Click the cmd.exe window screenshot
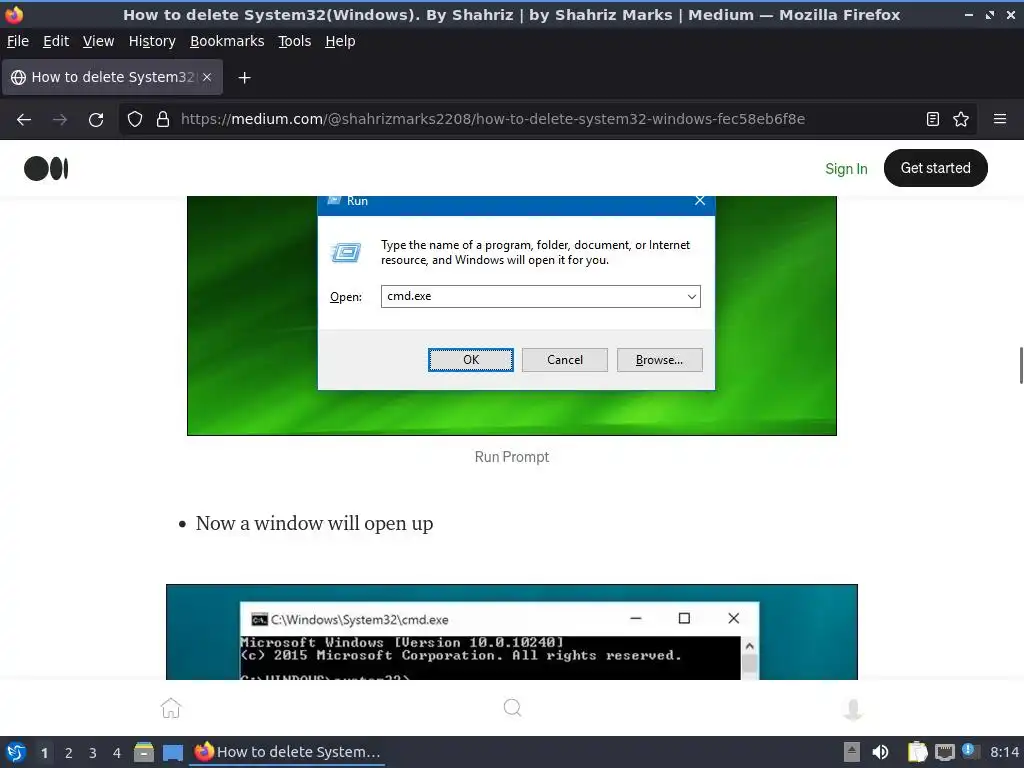 [511, 632]
